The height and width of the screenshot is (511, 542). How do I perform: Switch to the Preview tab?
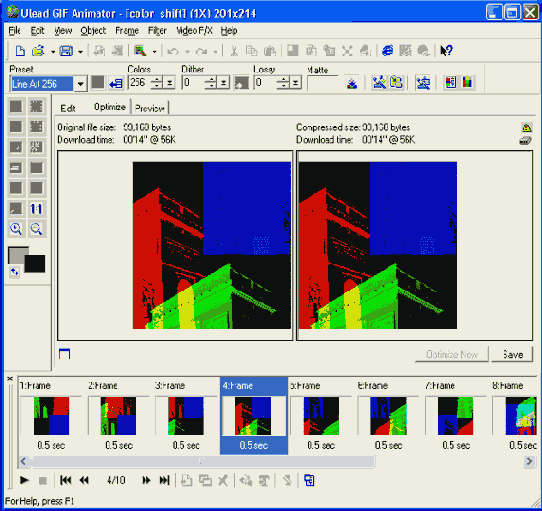pyautogui.click(x=150, y=108)
